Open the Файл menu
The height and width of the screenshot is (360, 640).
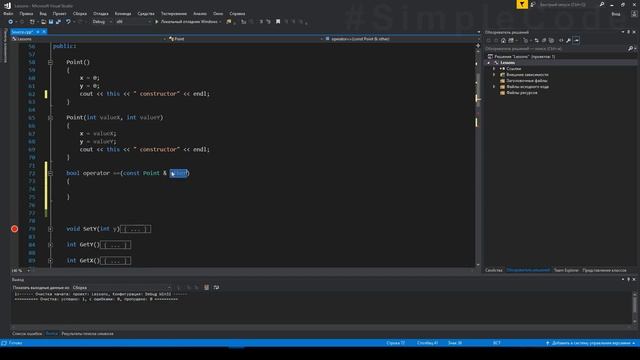[8, 13]
